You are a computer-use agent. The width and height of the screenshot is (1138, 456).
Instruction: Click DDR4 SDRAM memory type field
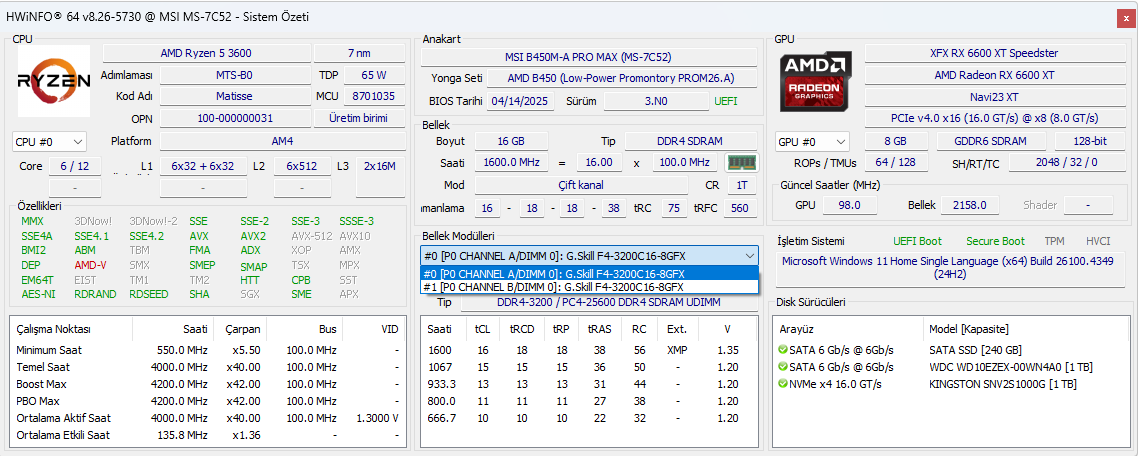(690, 141)
